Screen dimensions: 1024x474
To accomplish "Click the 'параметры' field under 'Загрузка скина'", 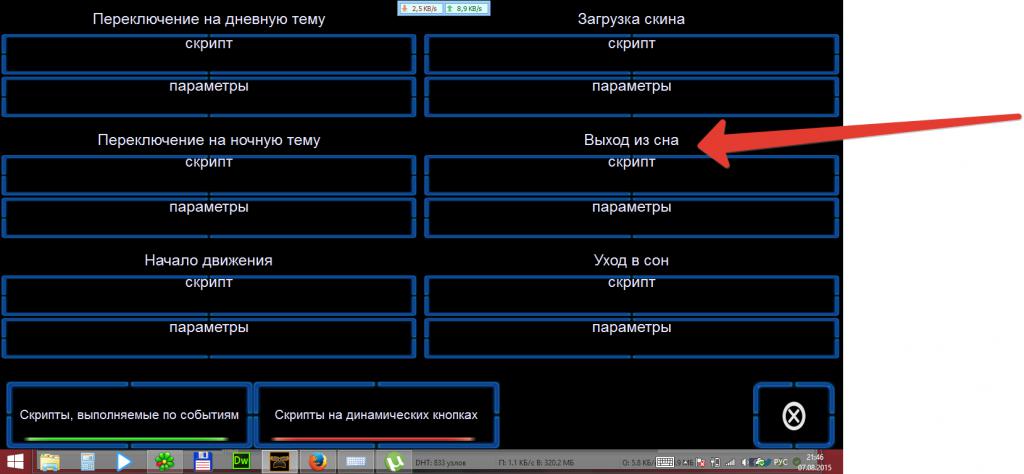I will [632, 97].
